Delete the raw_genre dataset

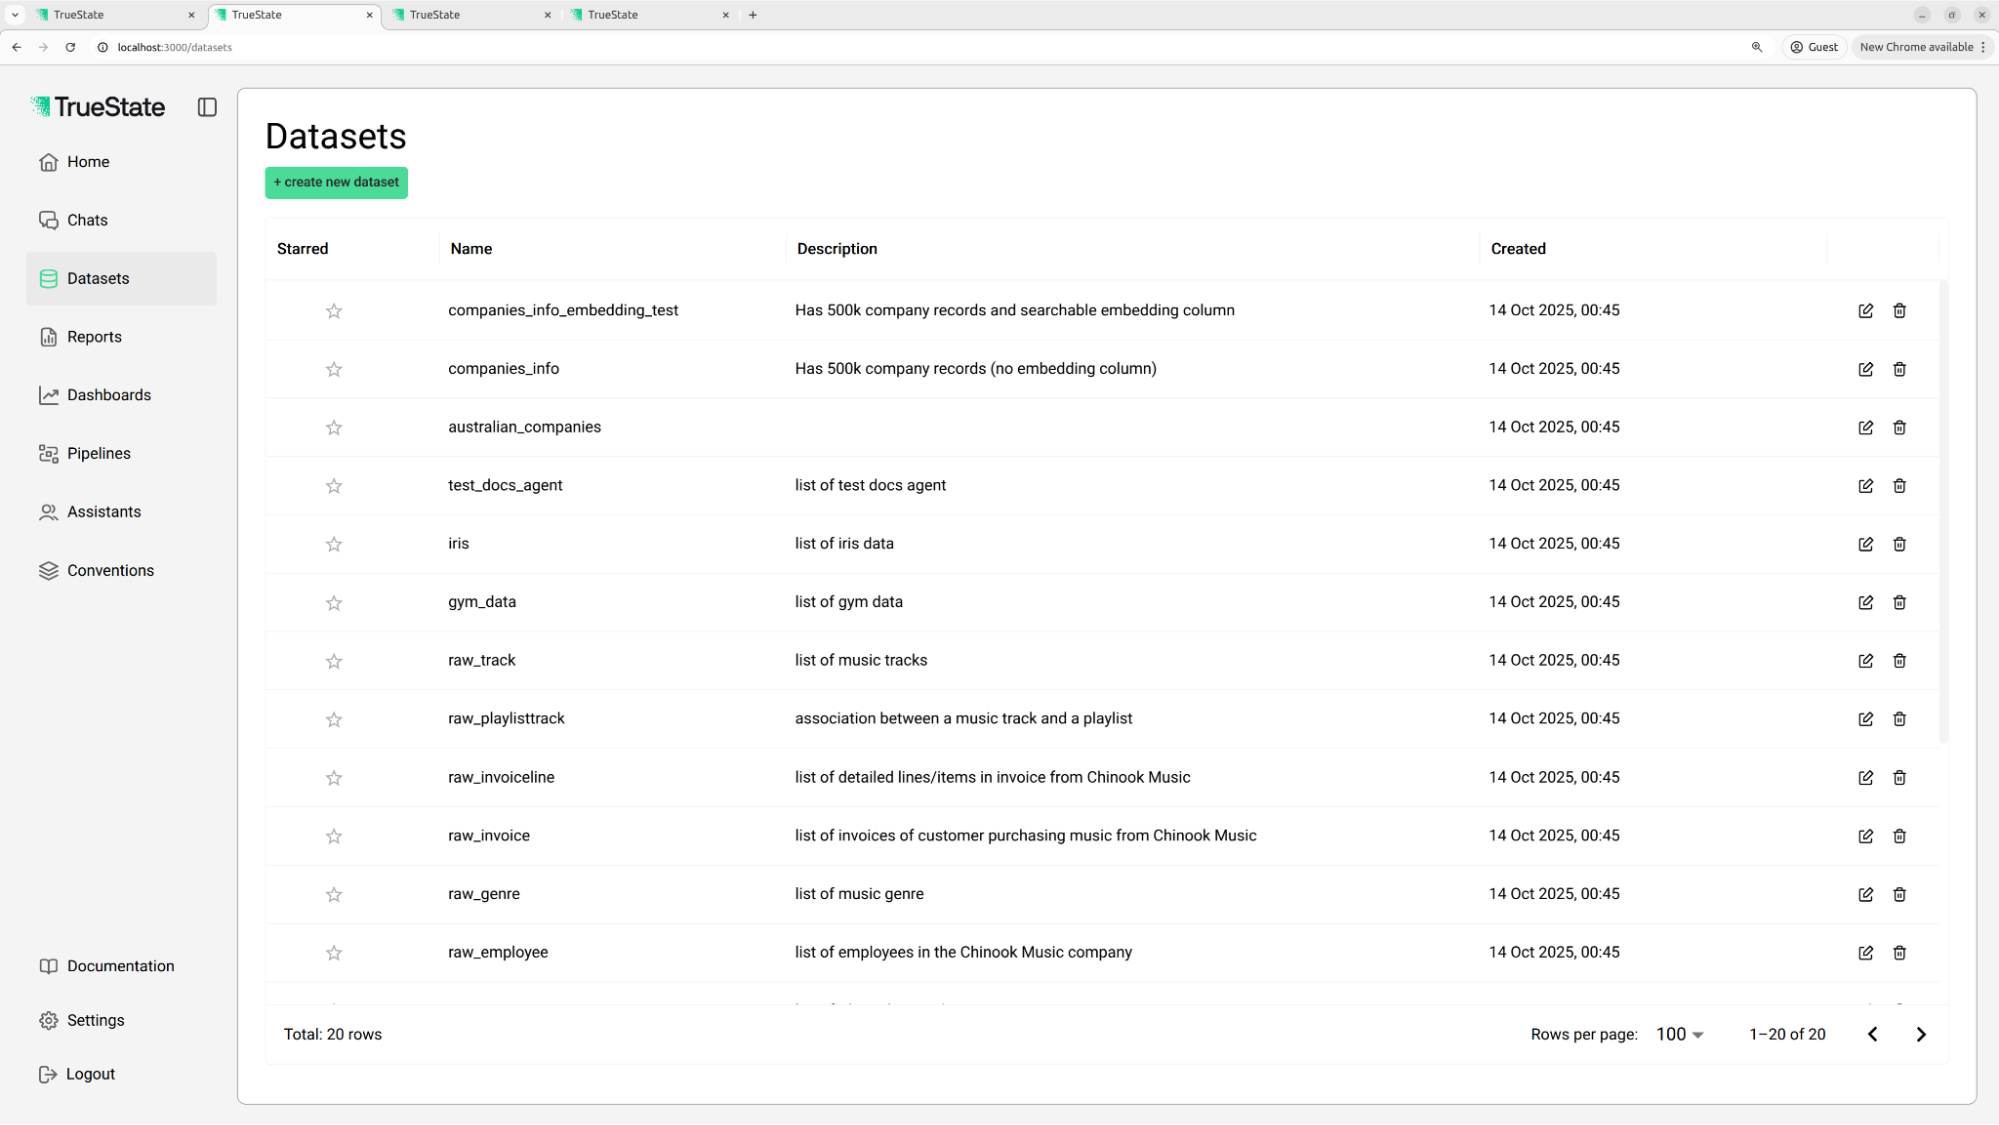1899,894
